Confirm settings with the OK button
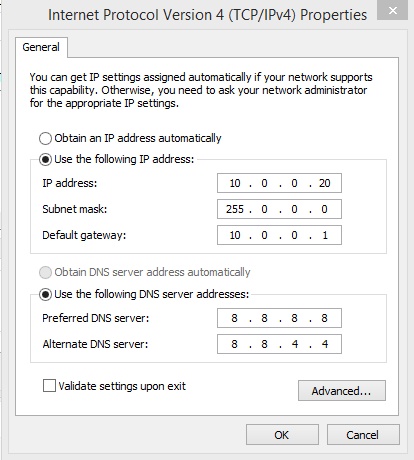The height and width of the screenshot is (460, 414). (x=282, y=435)
